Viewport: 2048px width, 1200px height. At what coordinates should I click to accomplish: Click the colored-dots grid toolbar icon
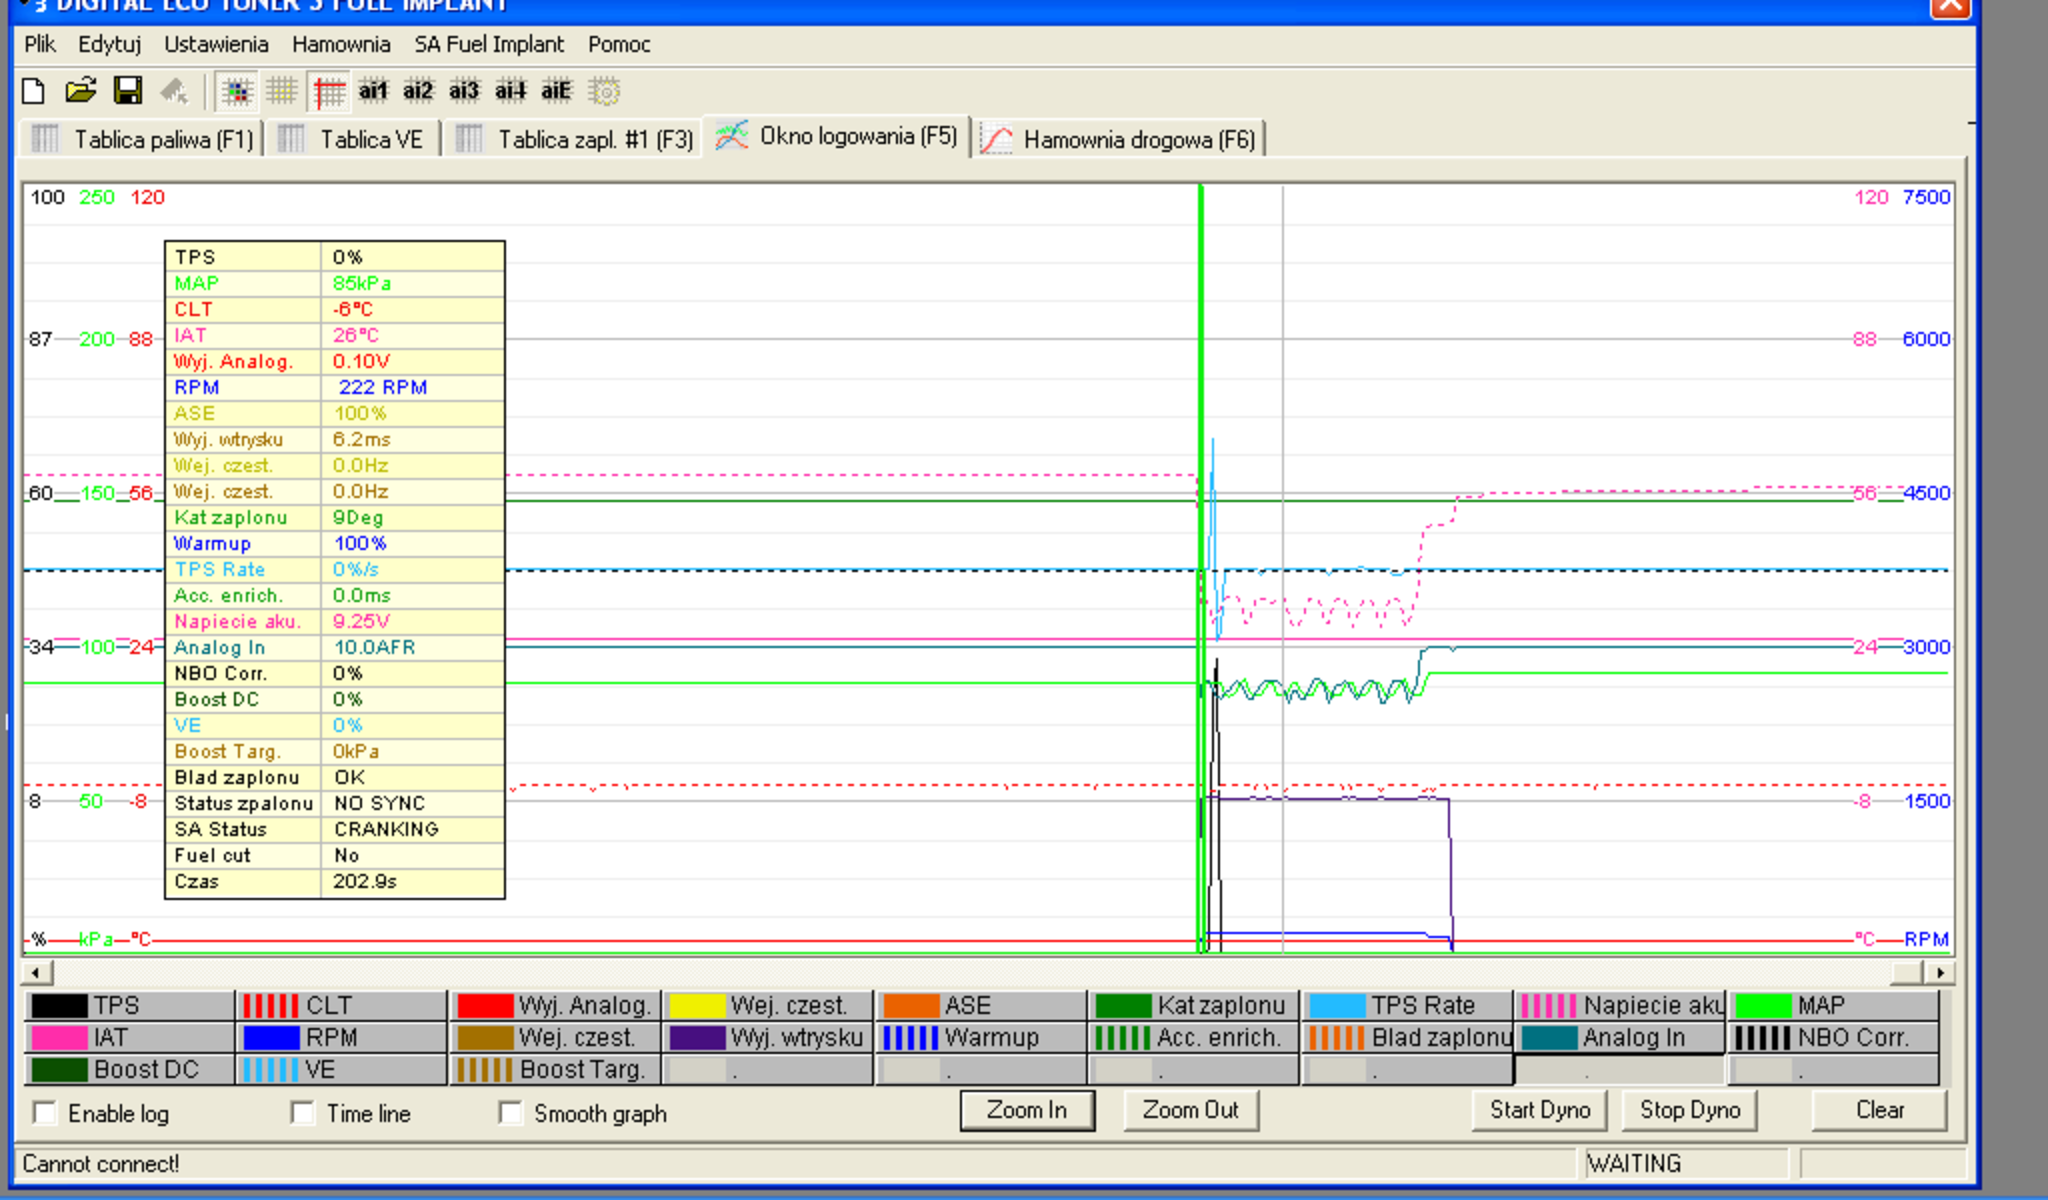(237, 92)
